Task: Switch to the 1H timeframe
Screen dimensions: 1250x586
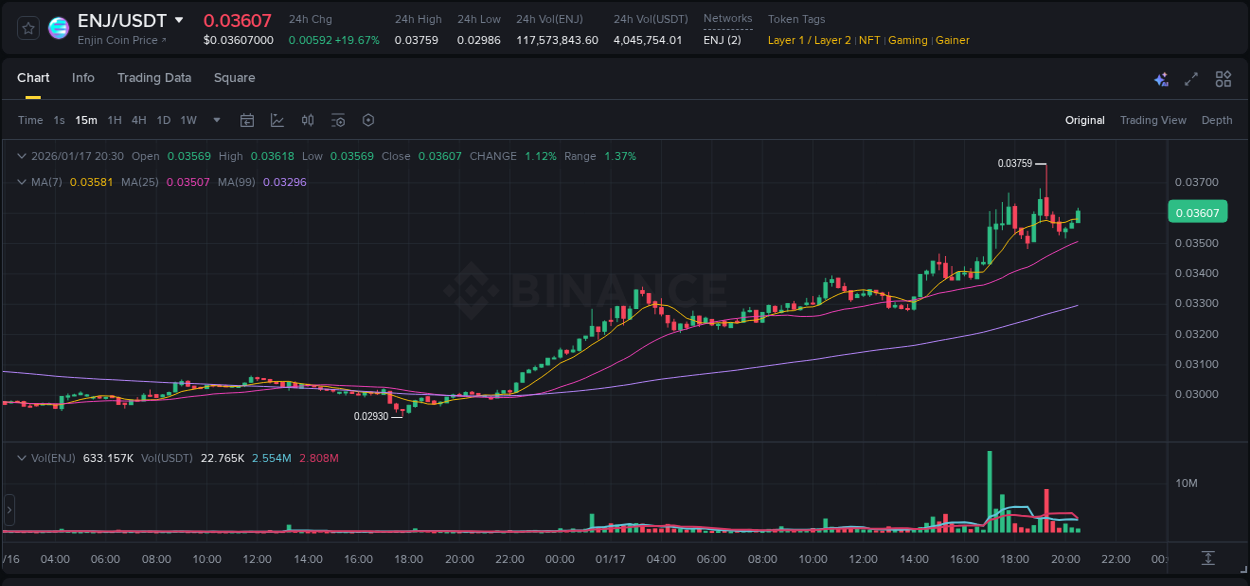Action: [x=113, y=120]
